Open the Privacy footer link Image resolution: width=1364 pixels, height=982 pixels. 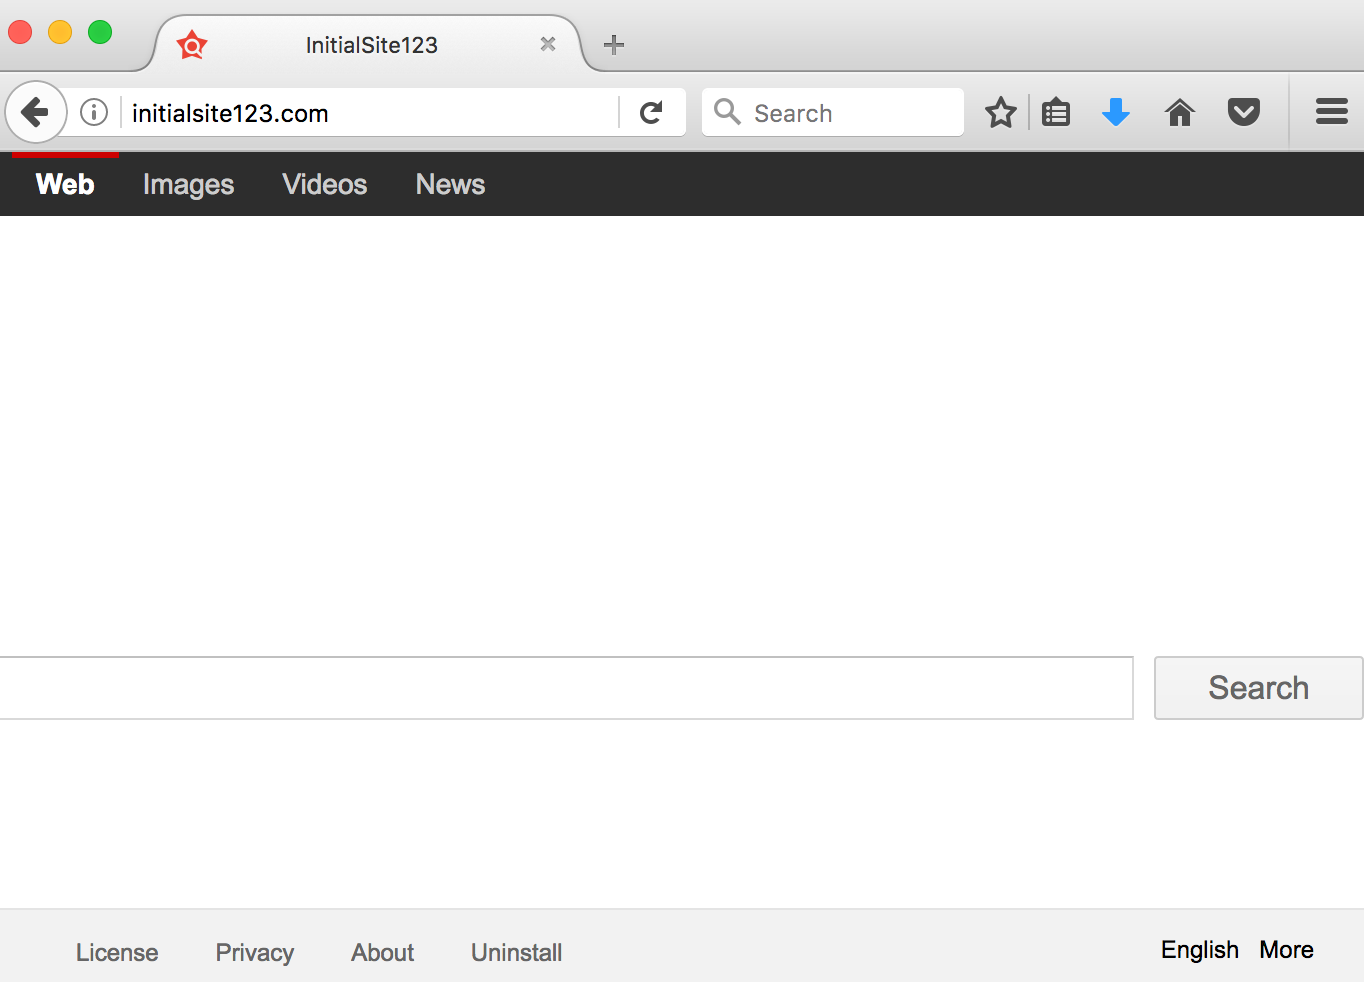point(254,952)
